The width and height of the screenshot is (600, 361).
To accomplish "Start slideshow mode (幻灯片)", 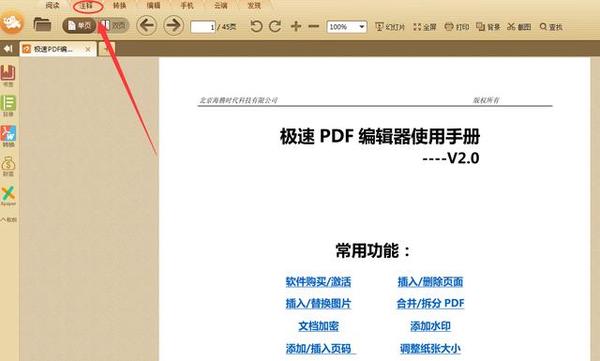I will pyautogui.click(x=390, y=27).
